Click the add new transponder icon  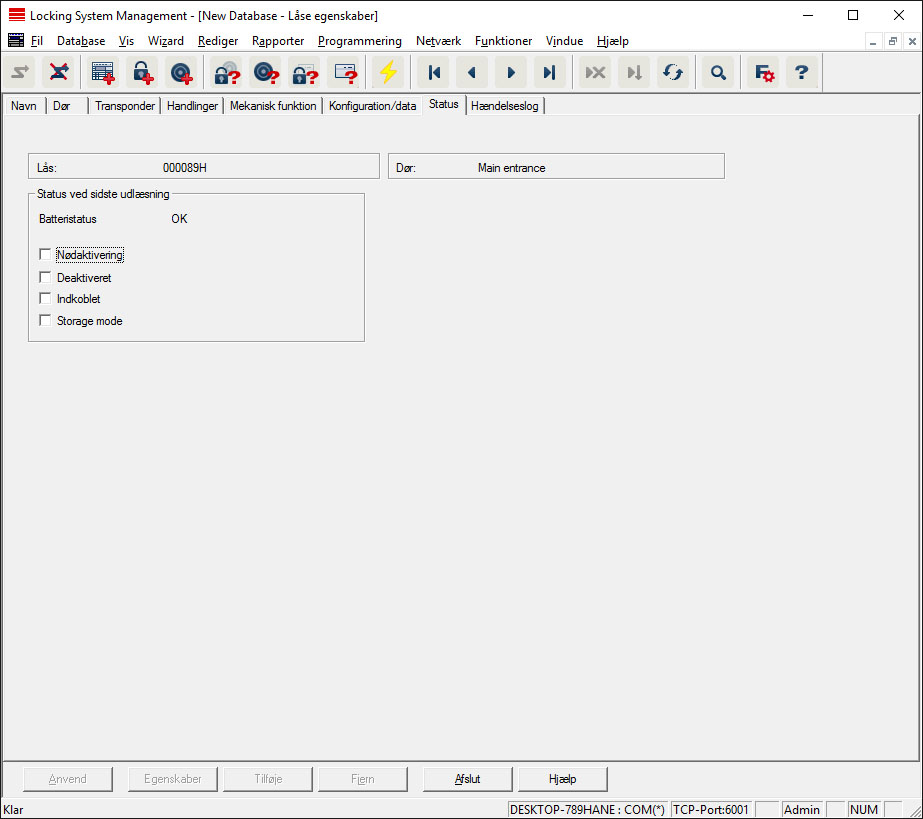[181, 73]
